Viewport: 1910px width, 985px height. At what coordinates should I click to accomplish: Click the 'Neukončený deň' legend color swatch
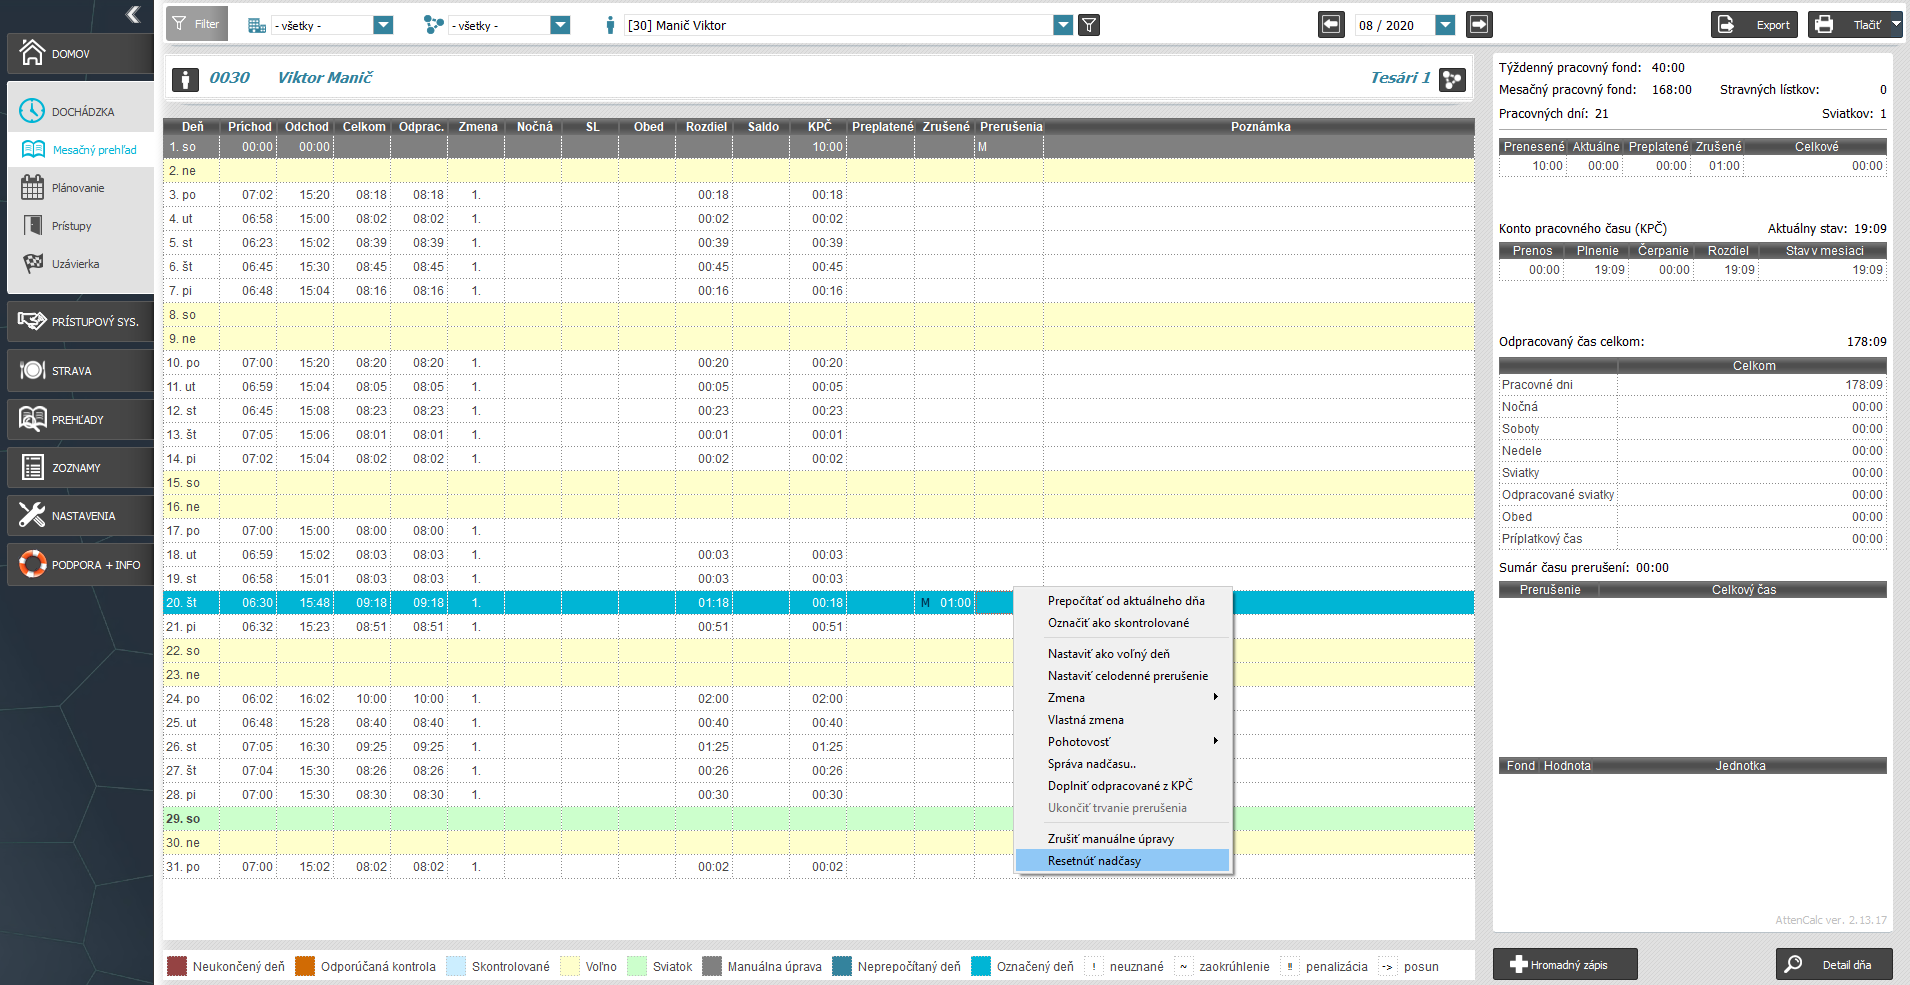[177, 966]
